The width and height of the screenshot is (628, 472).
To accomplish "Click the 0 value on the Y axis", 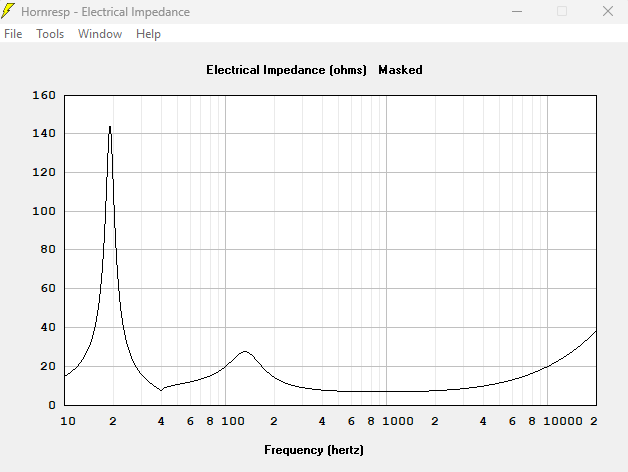I will click(52, 405).
